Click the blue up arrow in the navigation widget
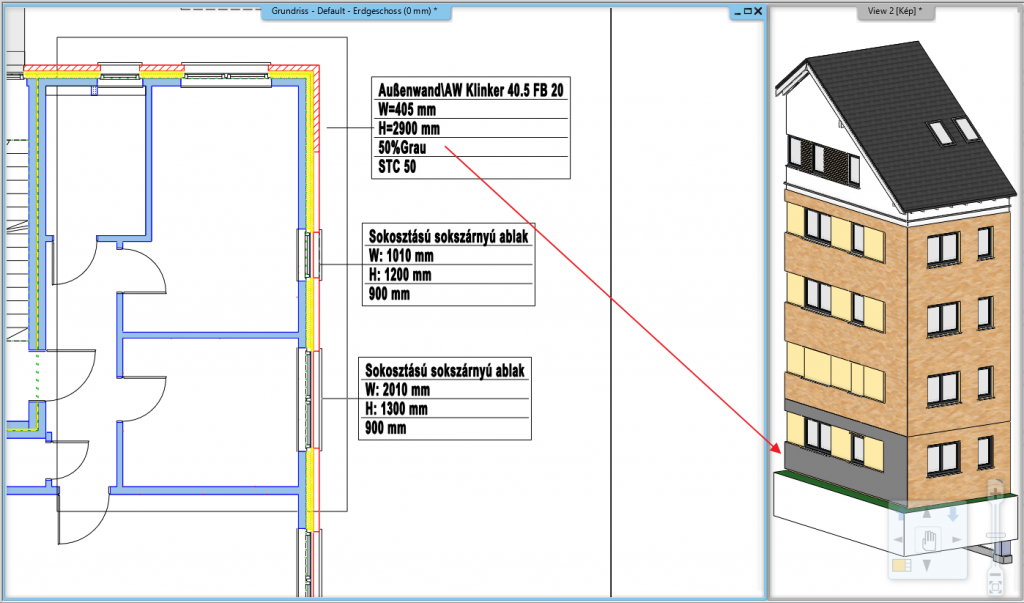 pos(902,514)
